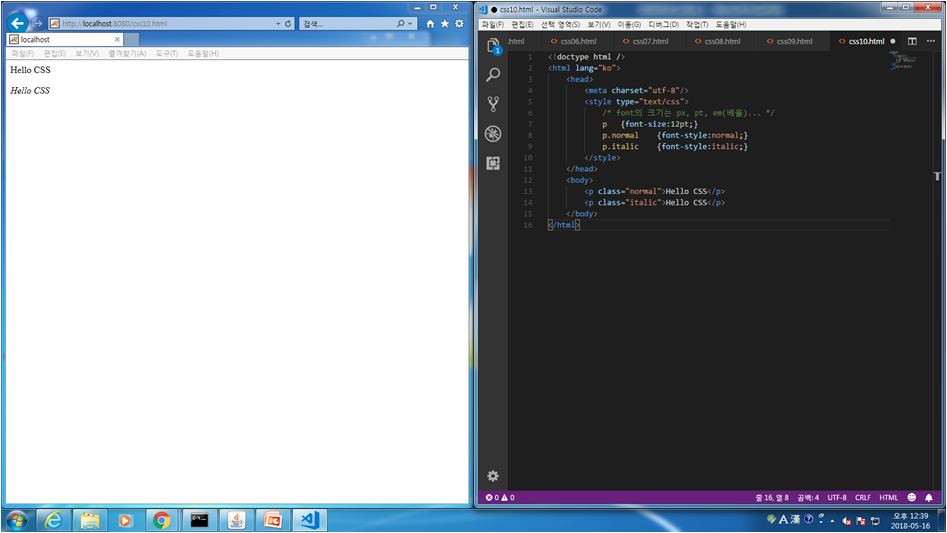This screenshot has height=533, width=947.
Task: Open the 파일(F) menu in VS Code
Action: pyautogui.click(x=492, y=25)
